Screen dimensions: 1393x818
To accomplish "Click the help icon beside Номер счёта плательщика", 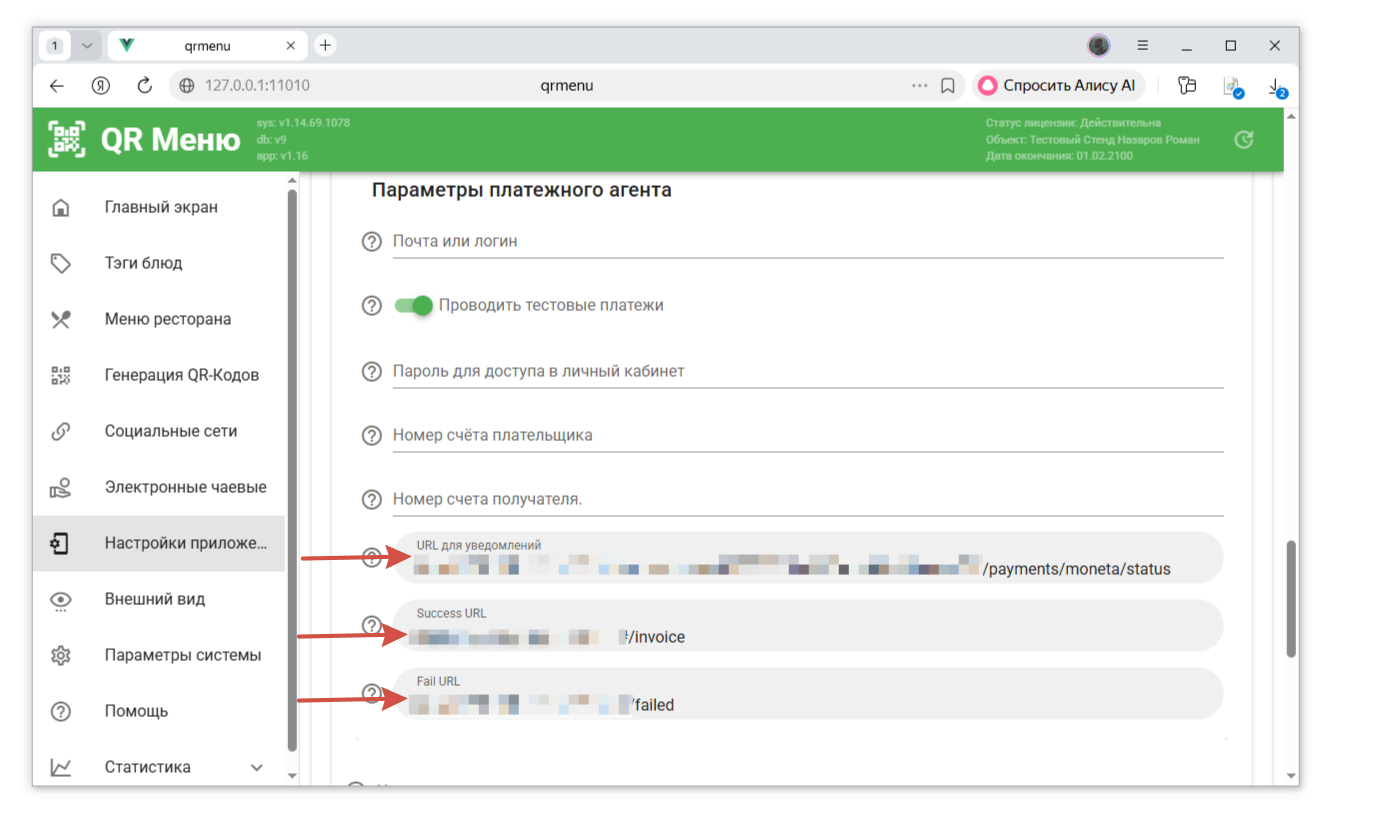I will coord(372,436).
